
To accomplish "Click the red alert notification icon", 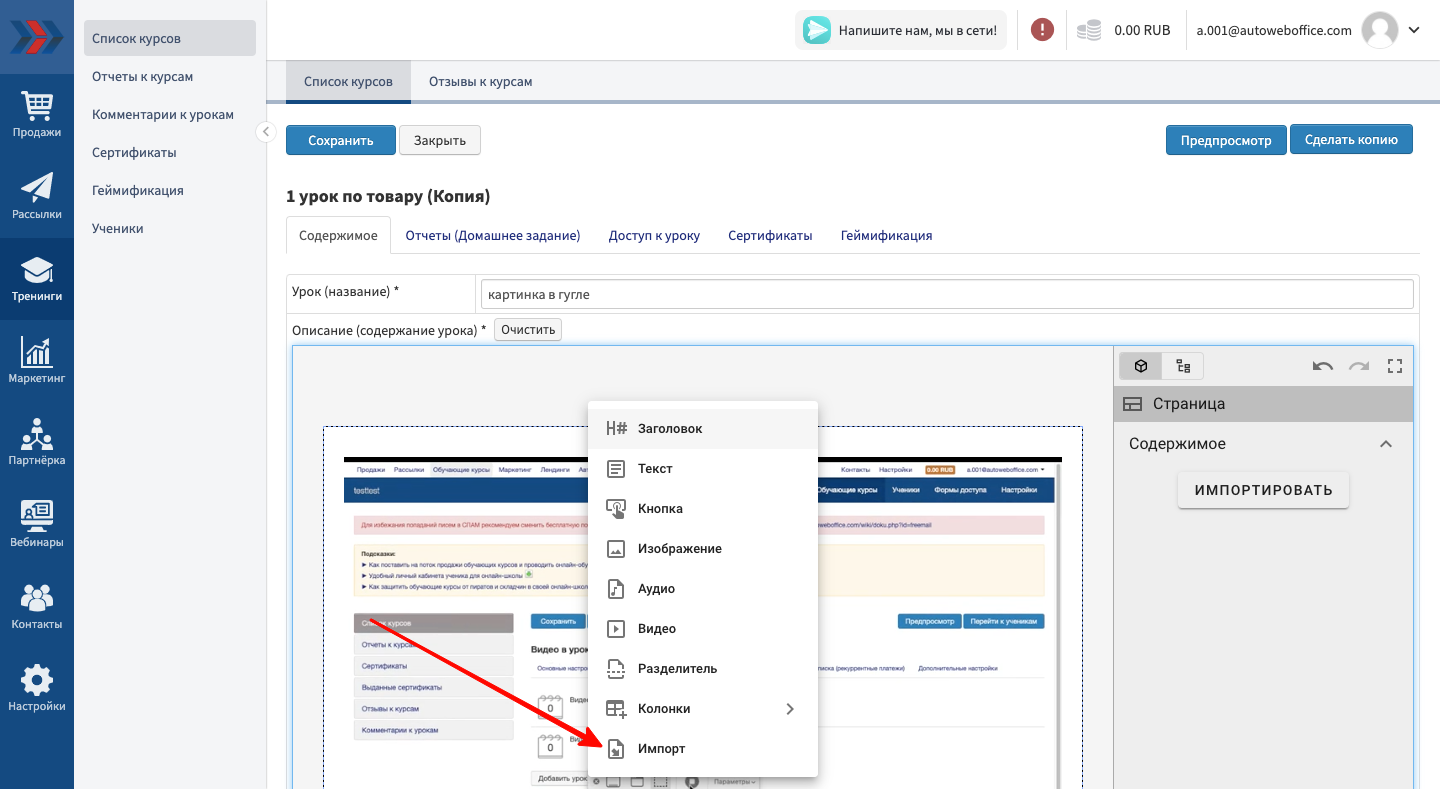I will tap(1042, 30).
